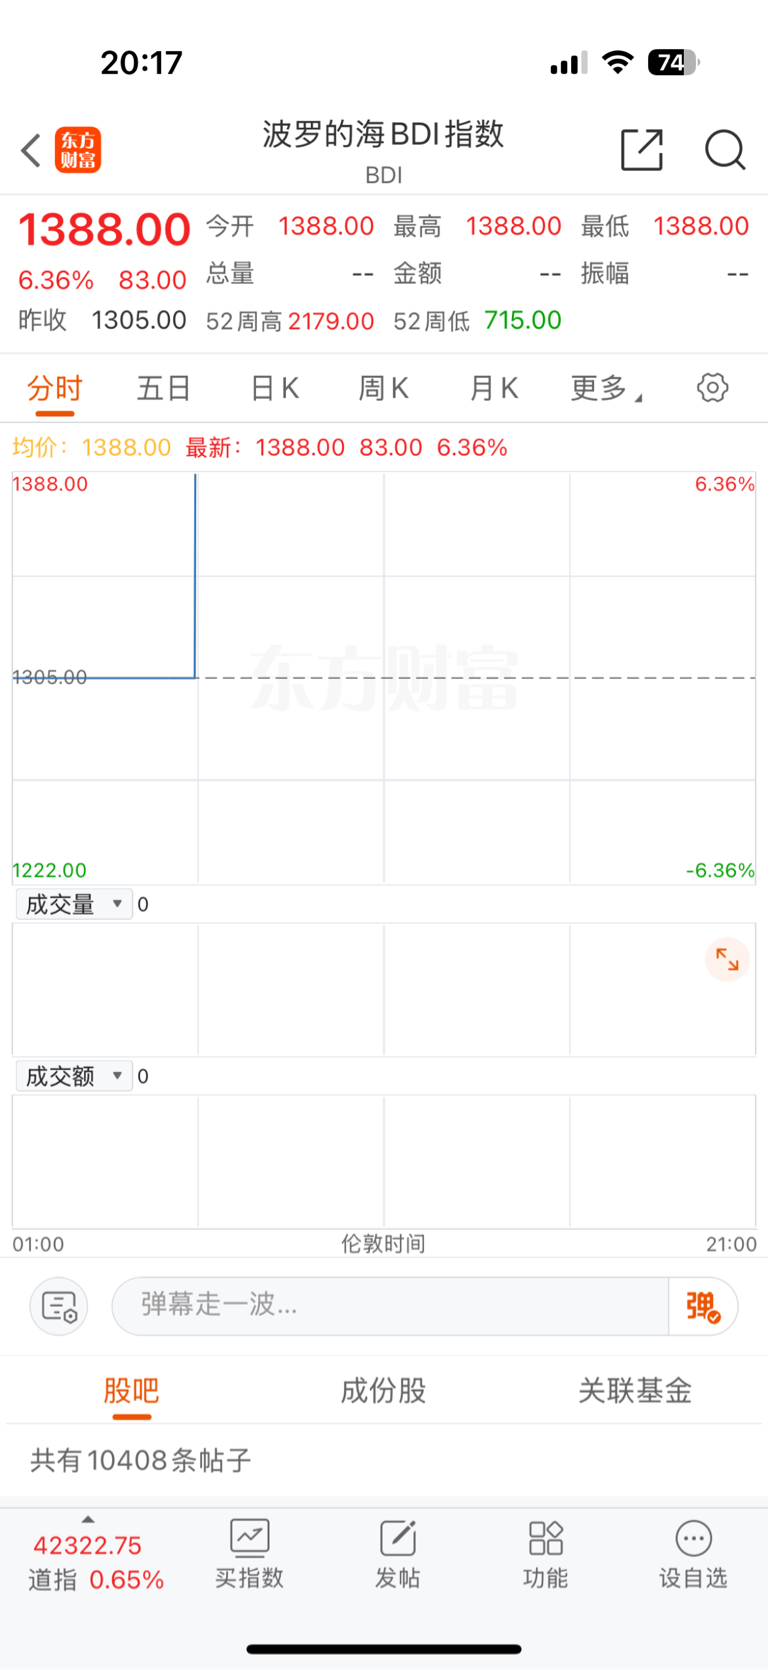This screenshot has height=1670, width=769.
Task: Switch to the 日K tab
Action: (x=275, y=388)
